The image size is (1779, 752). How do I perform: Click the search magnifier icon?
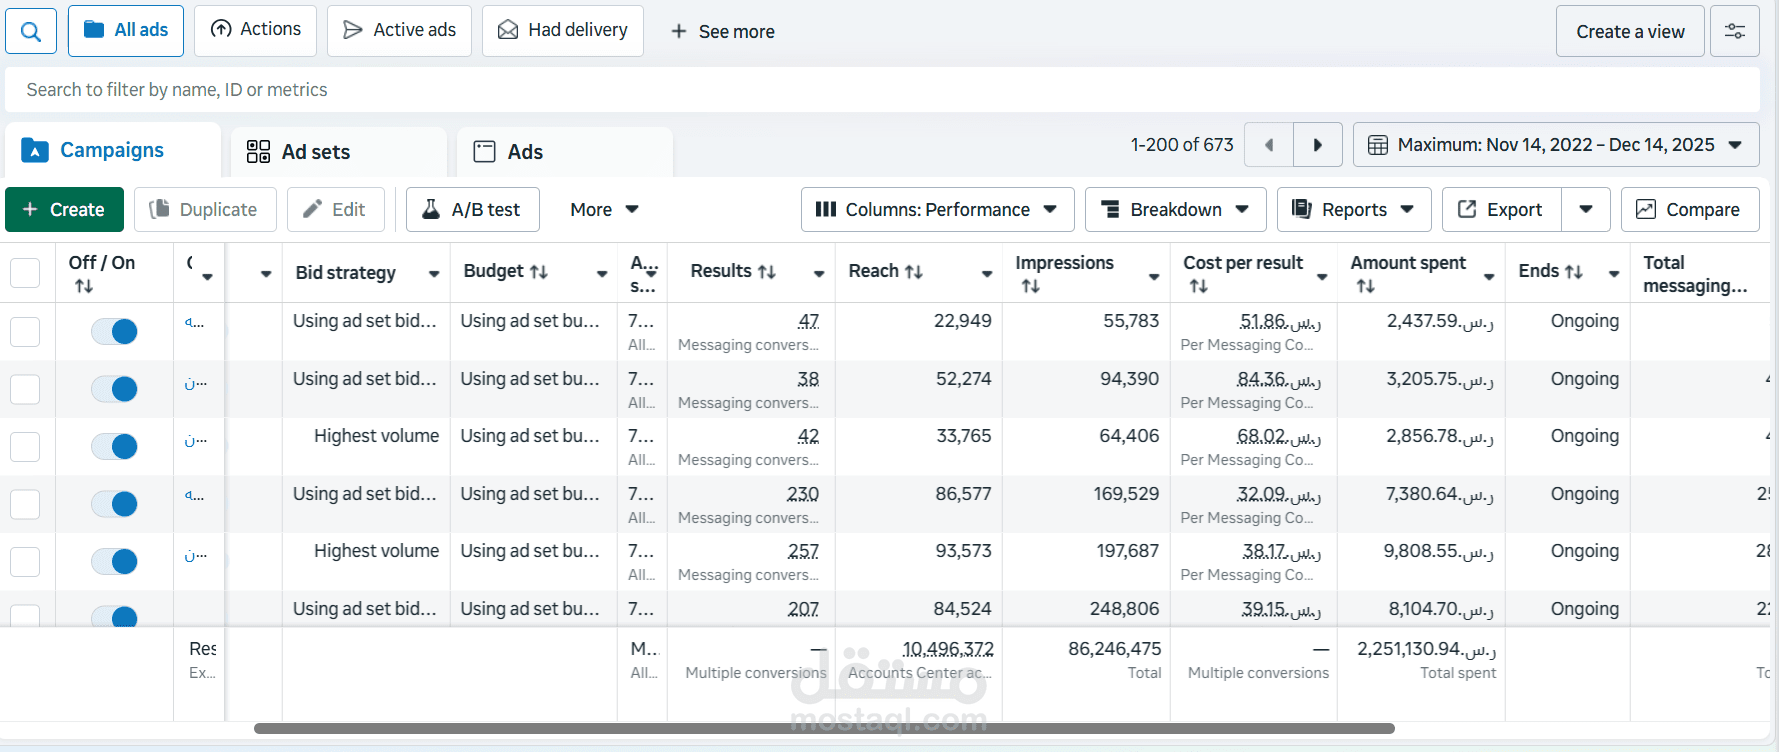pos(31,31)
